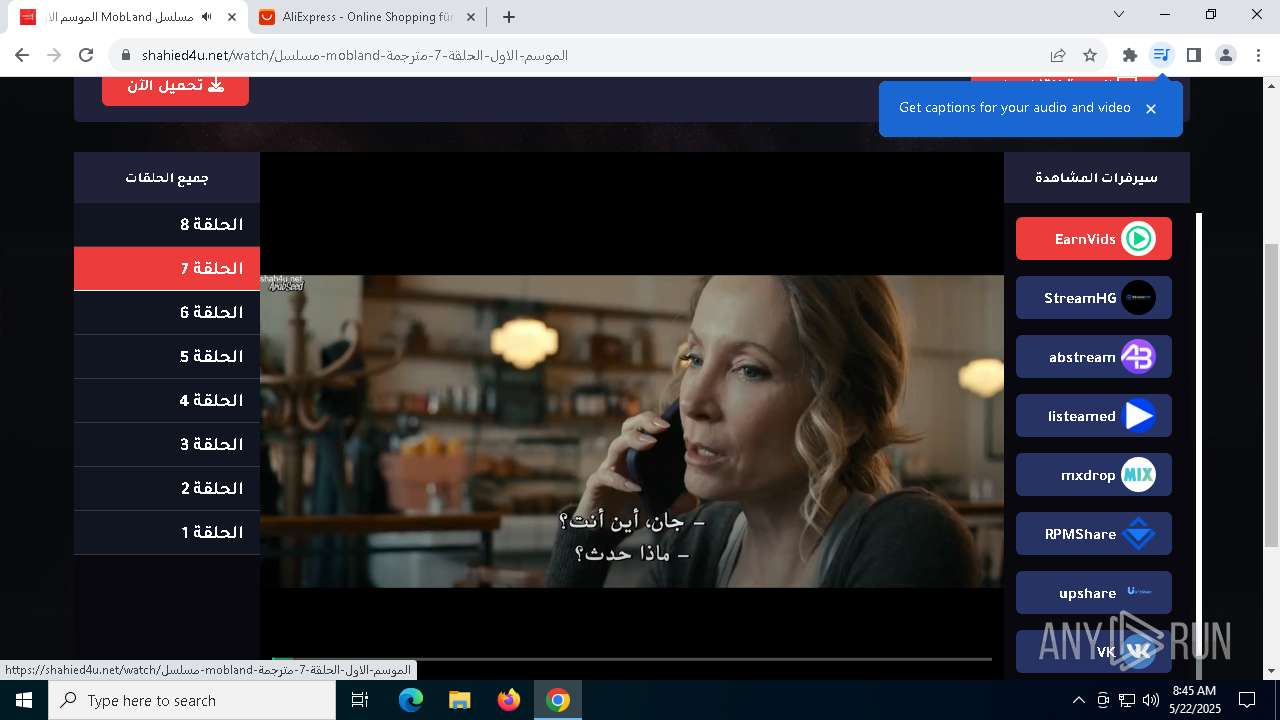The width and height of the screenshot is (1280, 720).
Task: Open episode الحلقة 8
Action: [167, 225]
